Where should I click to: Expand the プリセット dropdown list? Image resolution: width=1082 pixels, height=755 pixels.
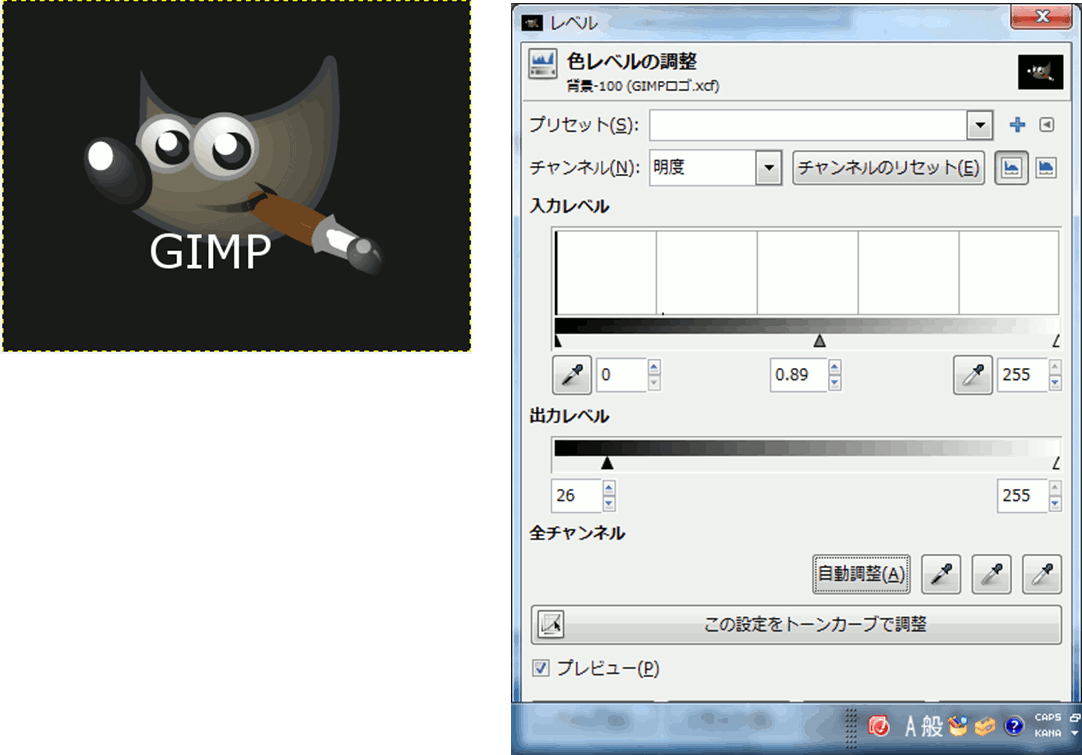tap(978, 125)
